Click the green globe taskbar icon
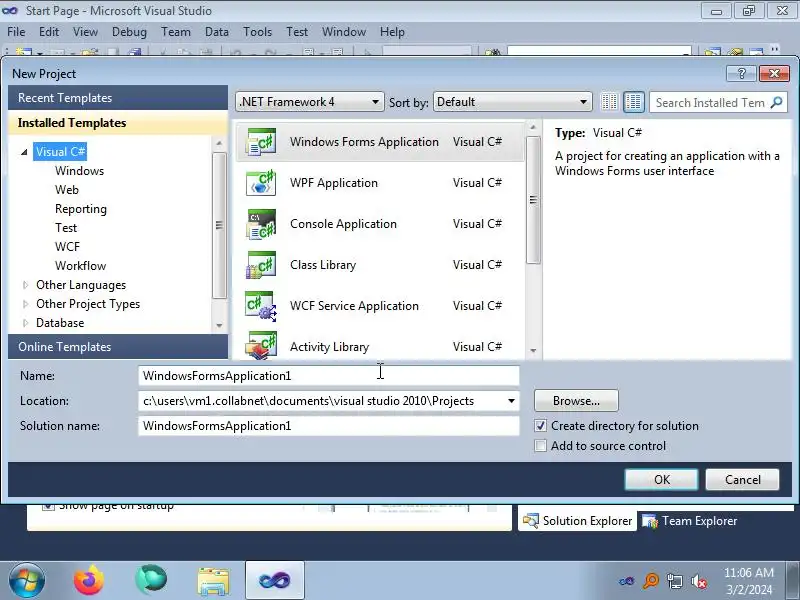 tap(151, 580)
